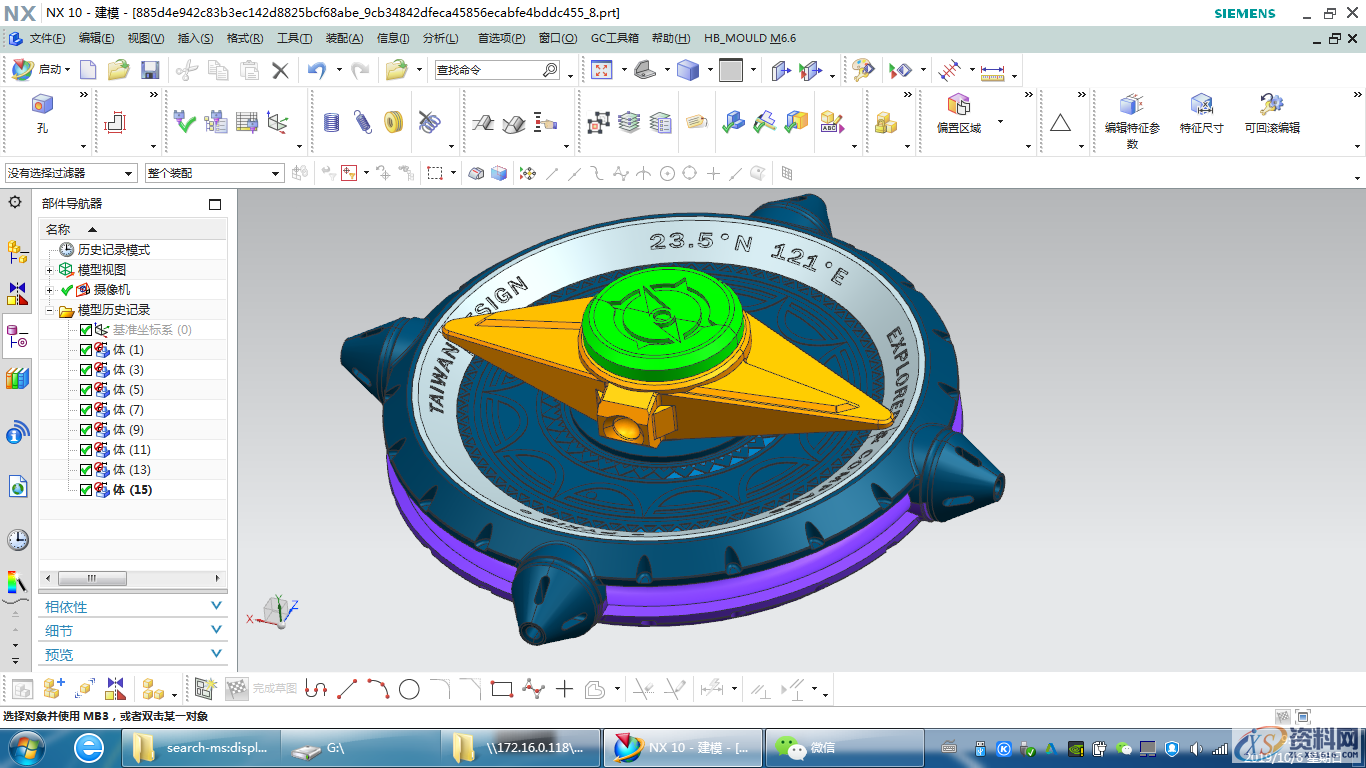The image size is (1366, 768).
Task: Toggle visibility checkbox for 体 (15)
Action: point(86,490)
